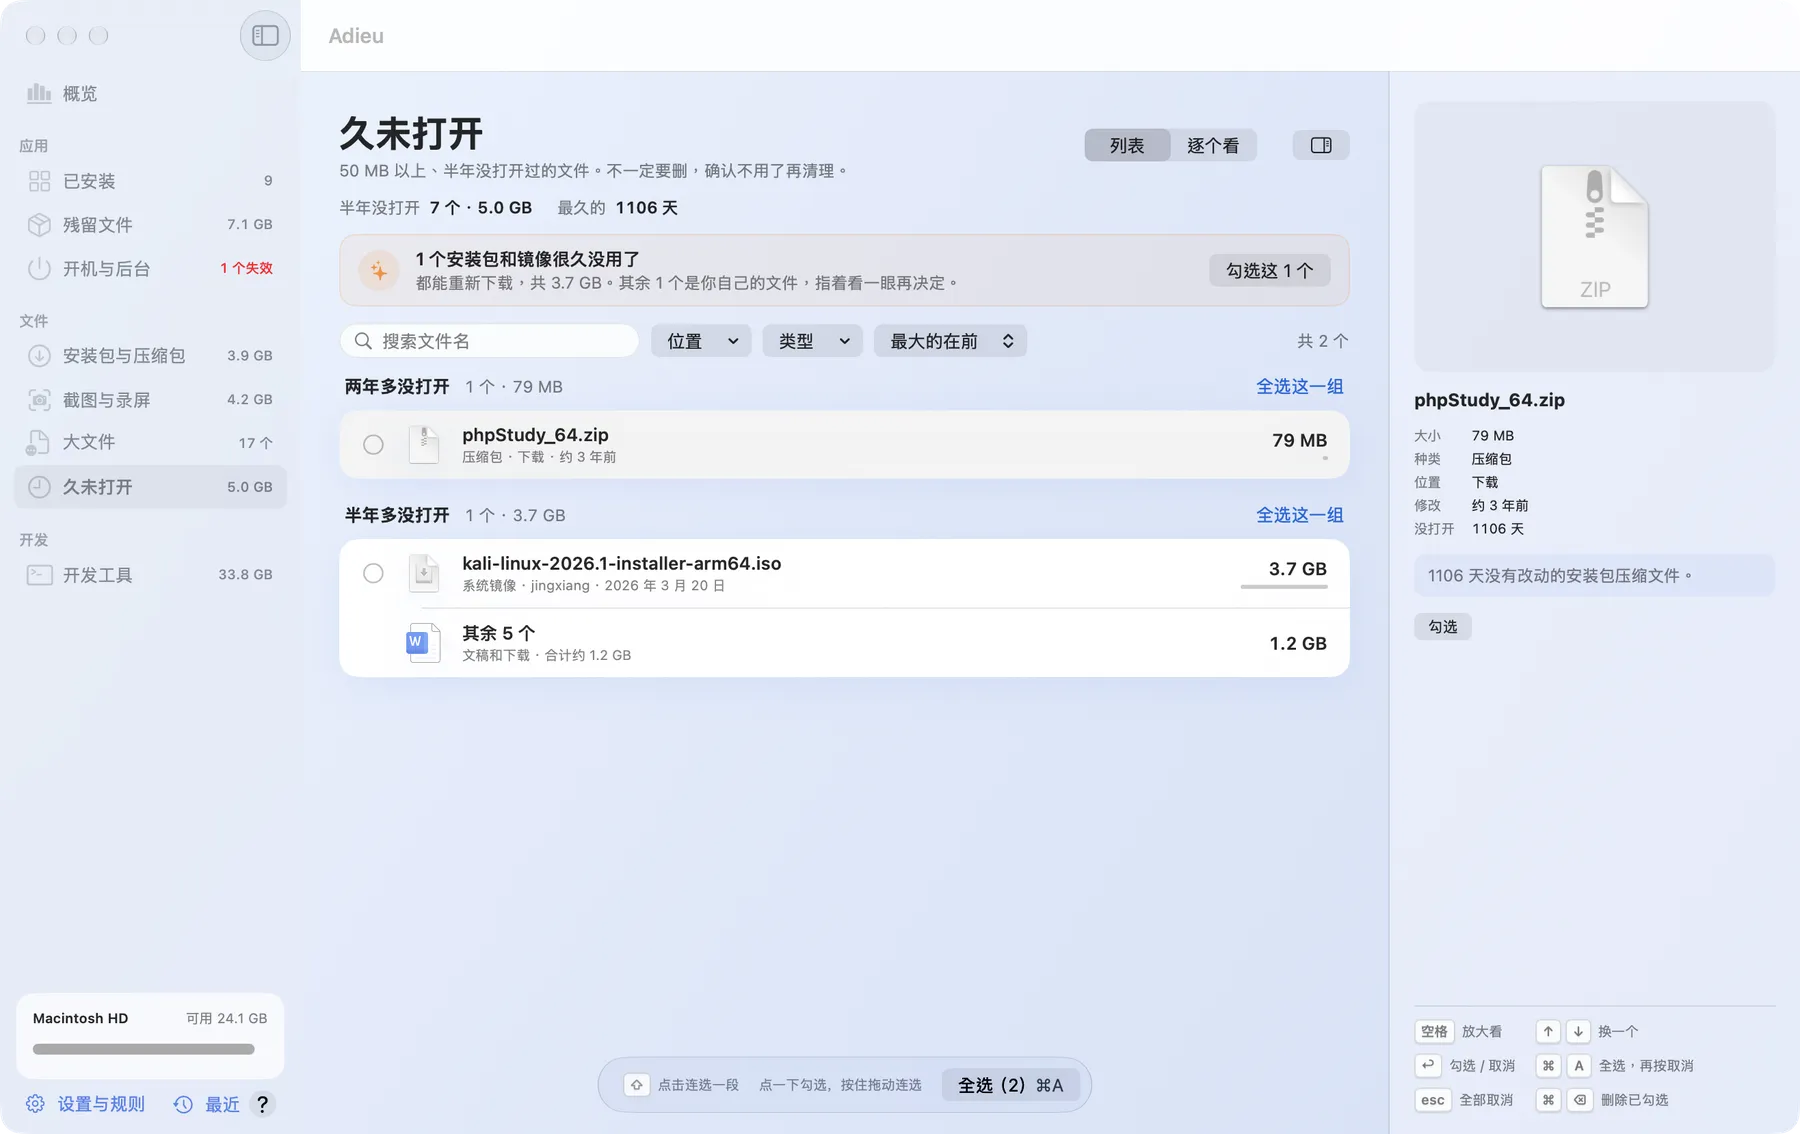This screenshot has width=1800, height=1134.
Task: Open the 开发工具 terminal icon
Action: coord(39,575)
